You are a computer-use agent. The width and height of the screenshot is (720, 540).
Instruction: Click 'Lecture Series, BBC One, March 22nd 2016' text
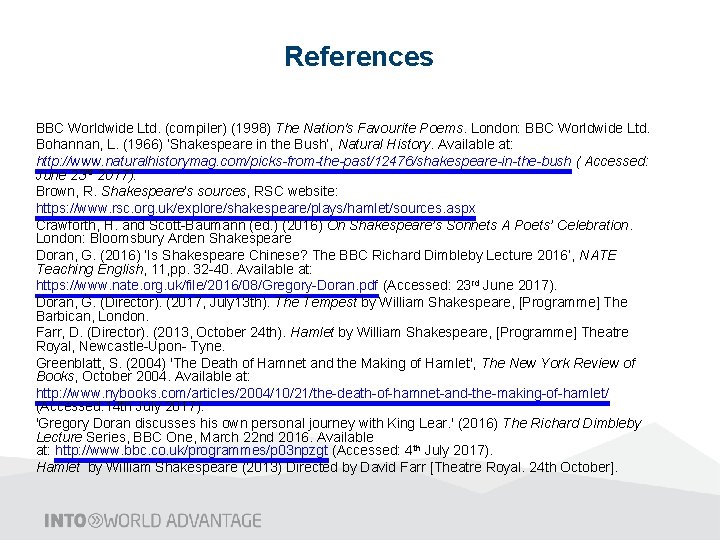coord(174,437)
